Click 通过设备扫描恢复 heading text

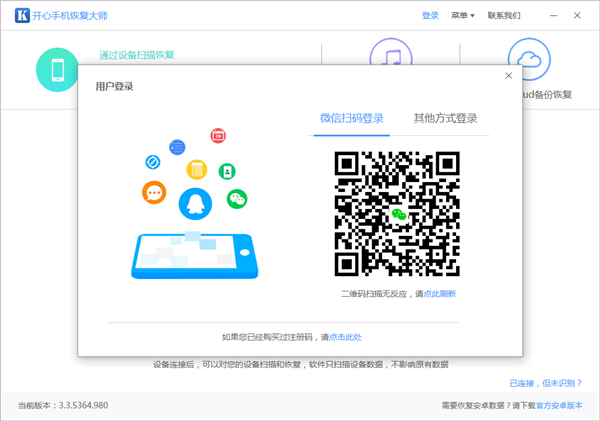(x=137, y=55)
